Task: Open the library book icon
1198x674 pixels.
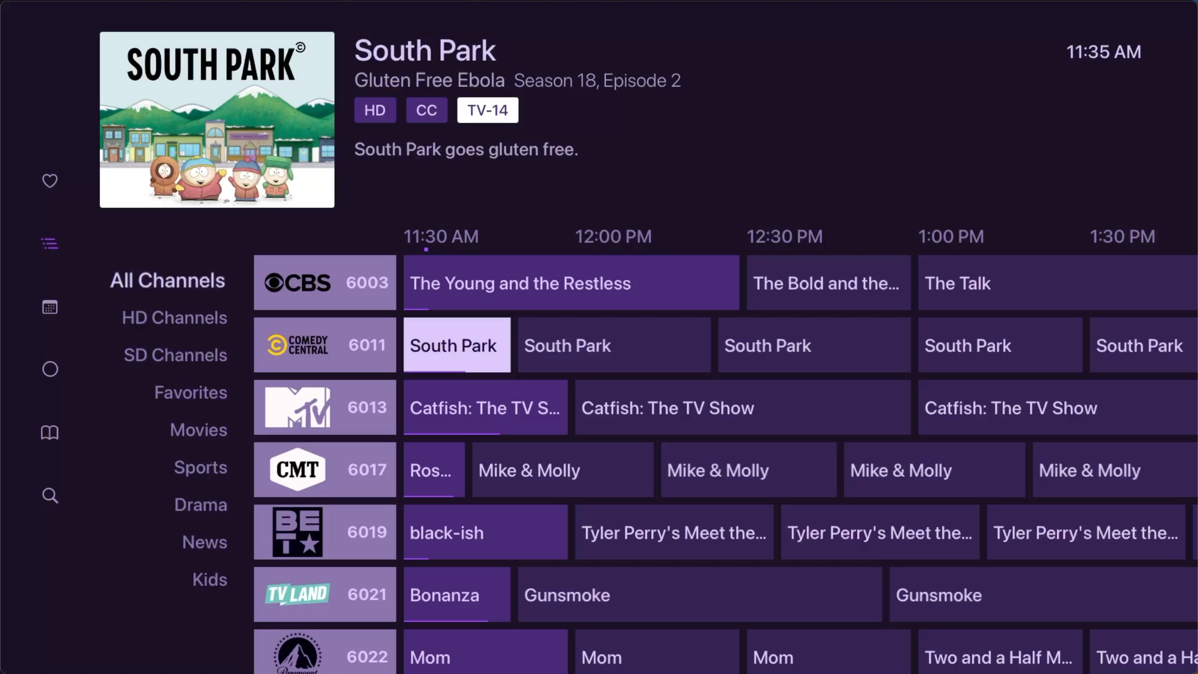Action: click(49, 432)
